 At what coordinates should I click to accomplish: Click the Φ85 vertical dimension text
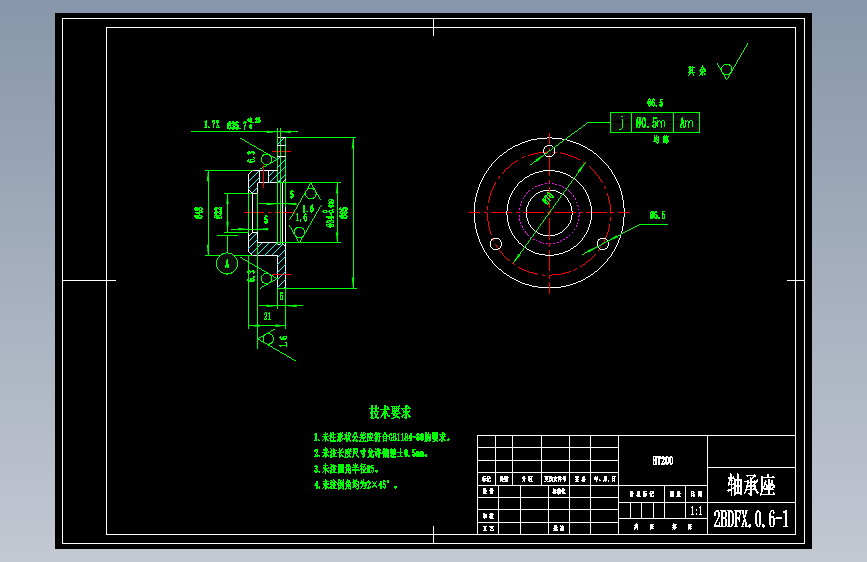pyautogui.click(x=344, y=212)
